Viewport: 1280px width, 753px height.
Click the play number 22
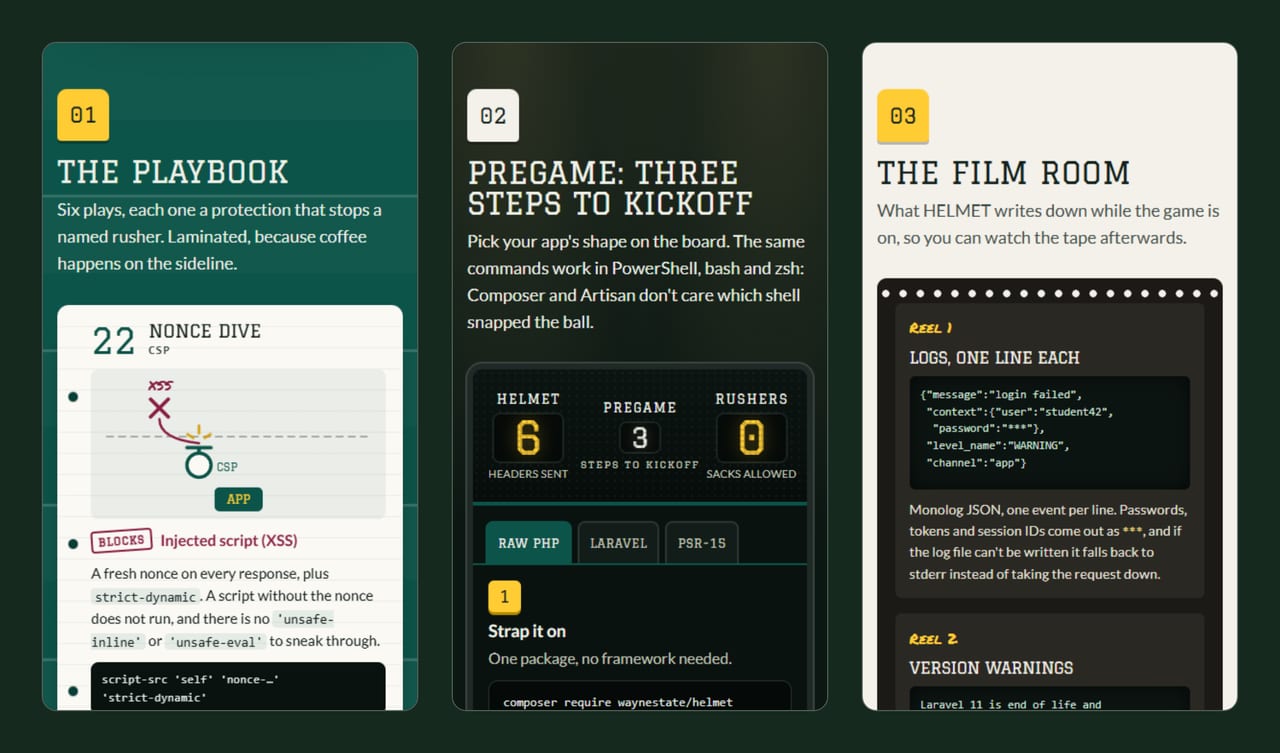113,341
